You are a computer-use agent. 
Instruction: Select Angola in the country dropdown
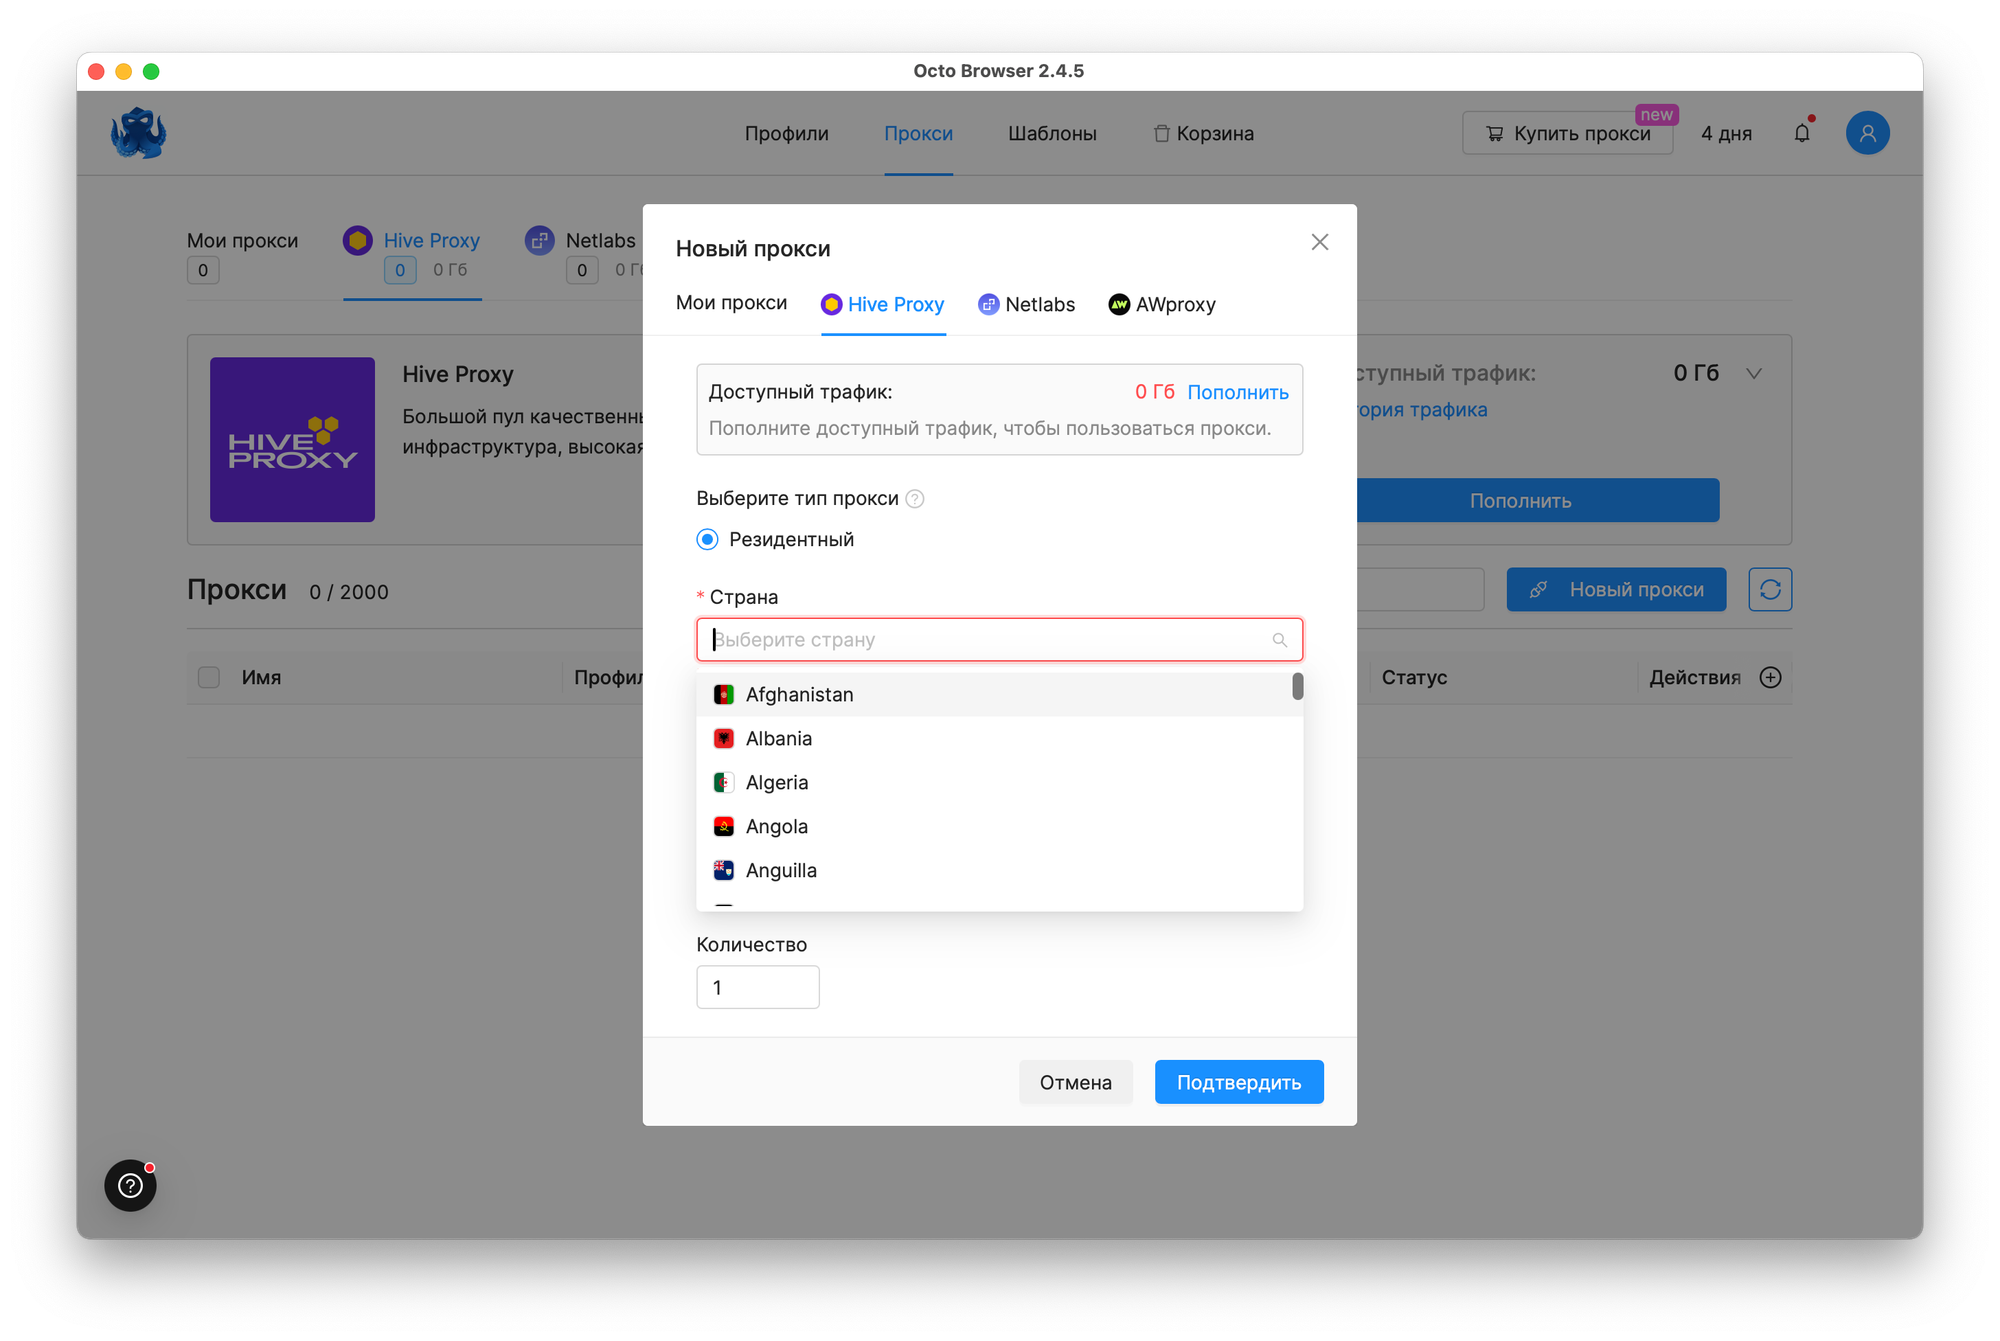777,827
